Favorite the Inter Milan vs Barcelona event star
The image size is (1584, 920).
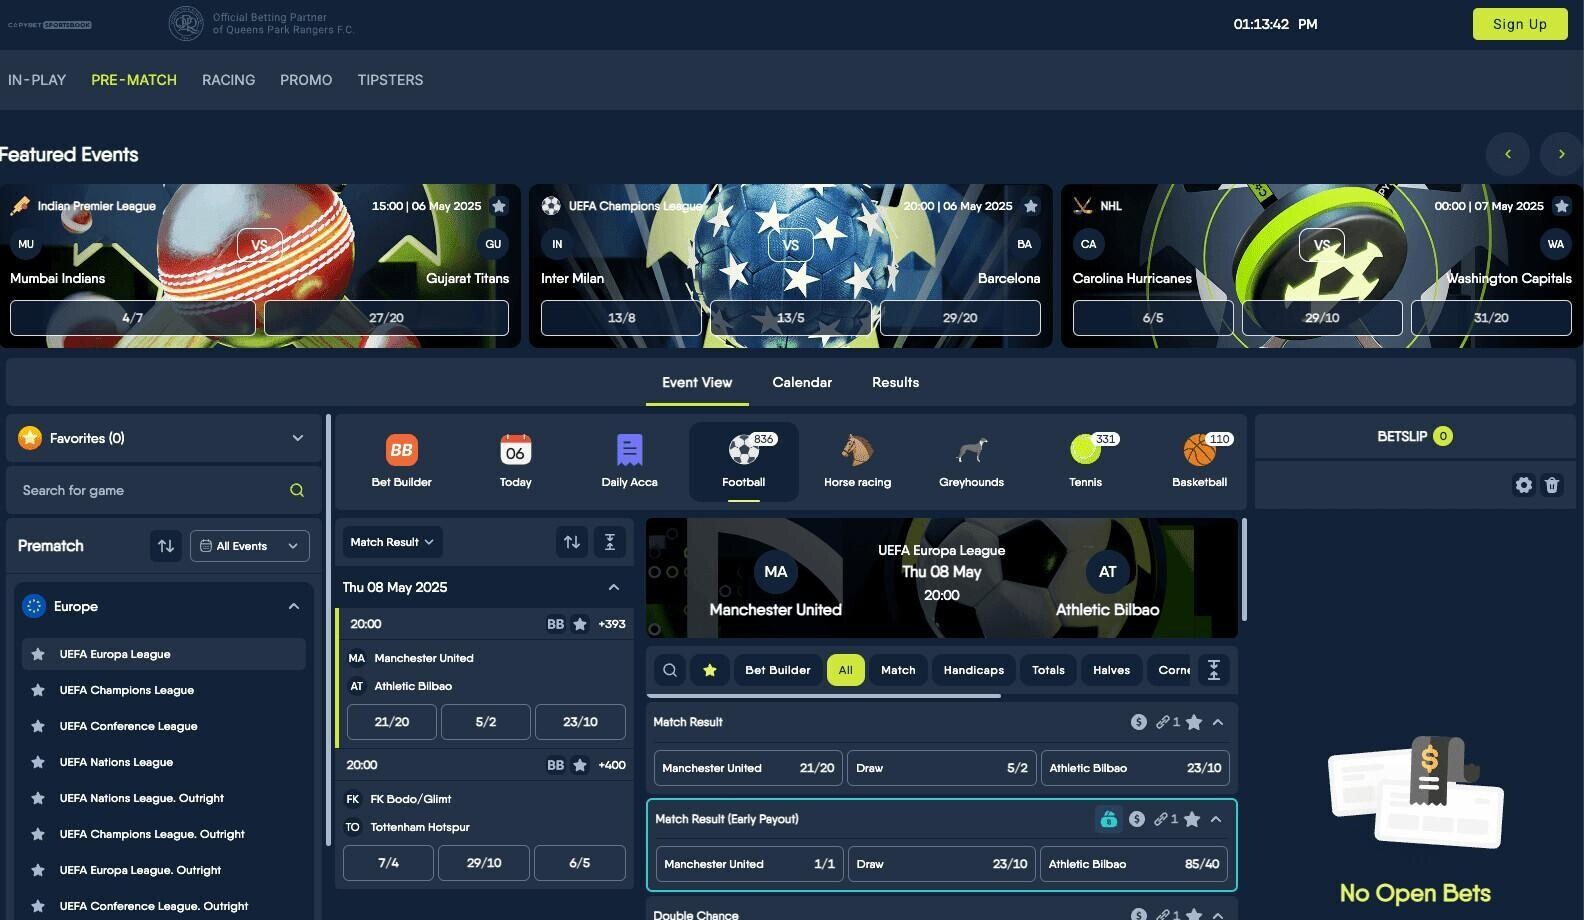click(1031, 206)
